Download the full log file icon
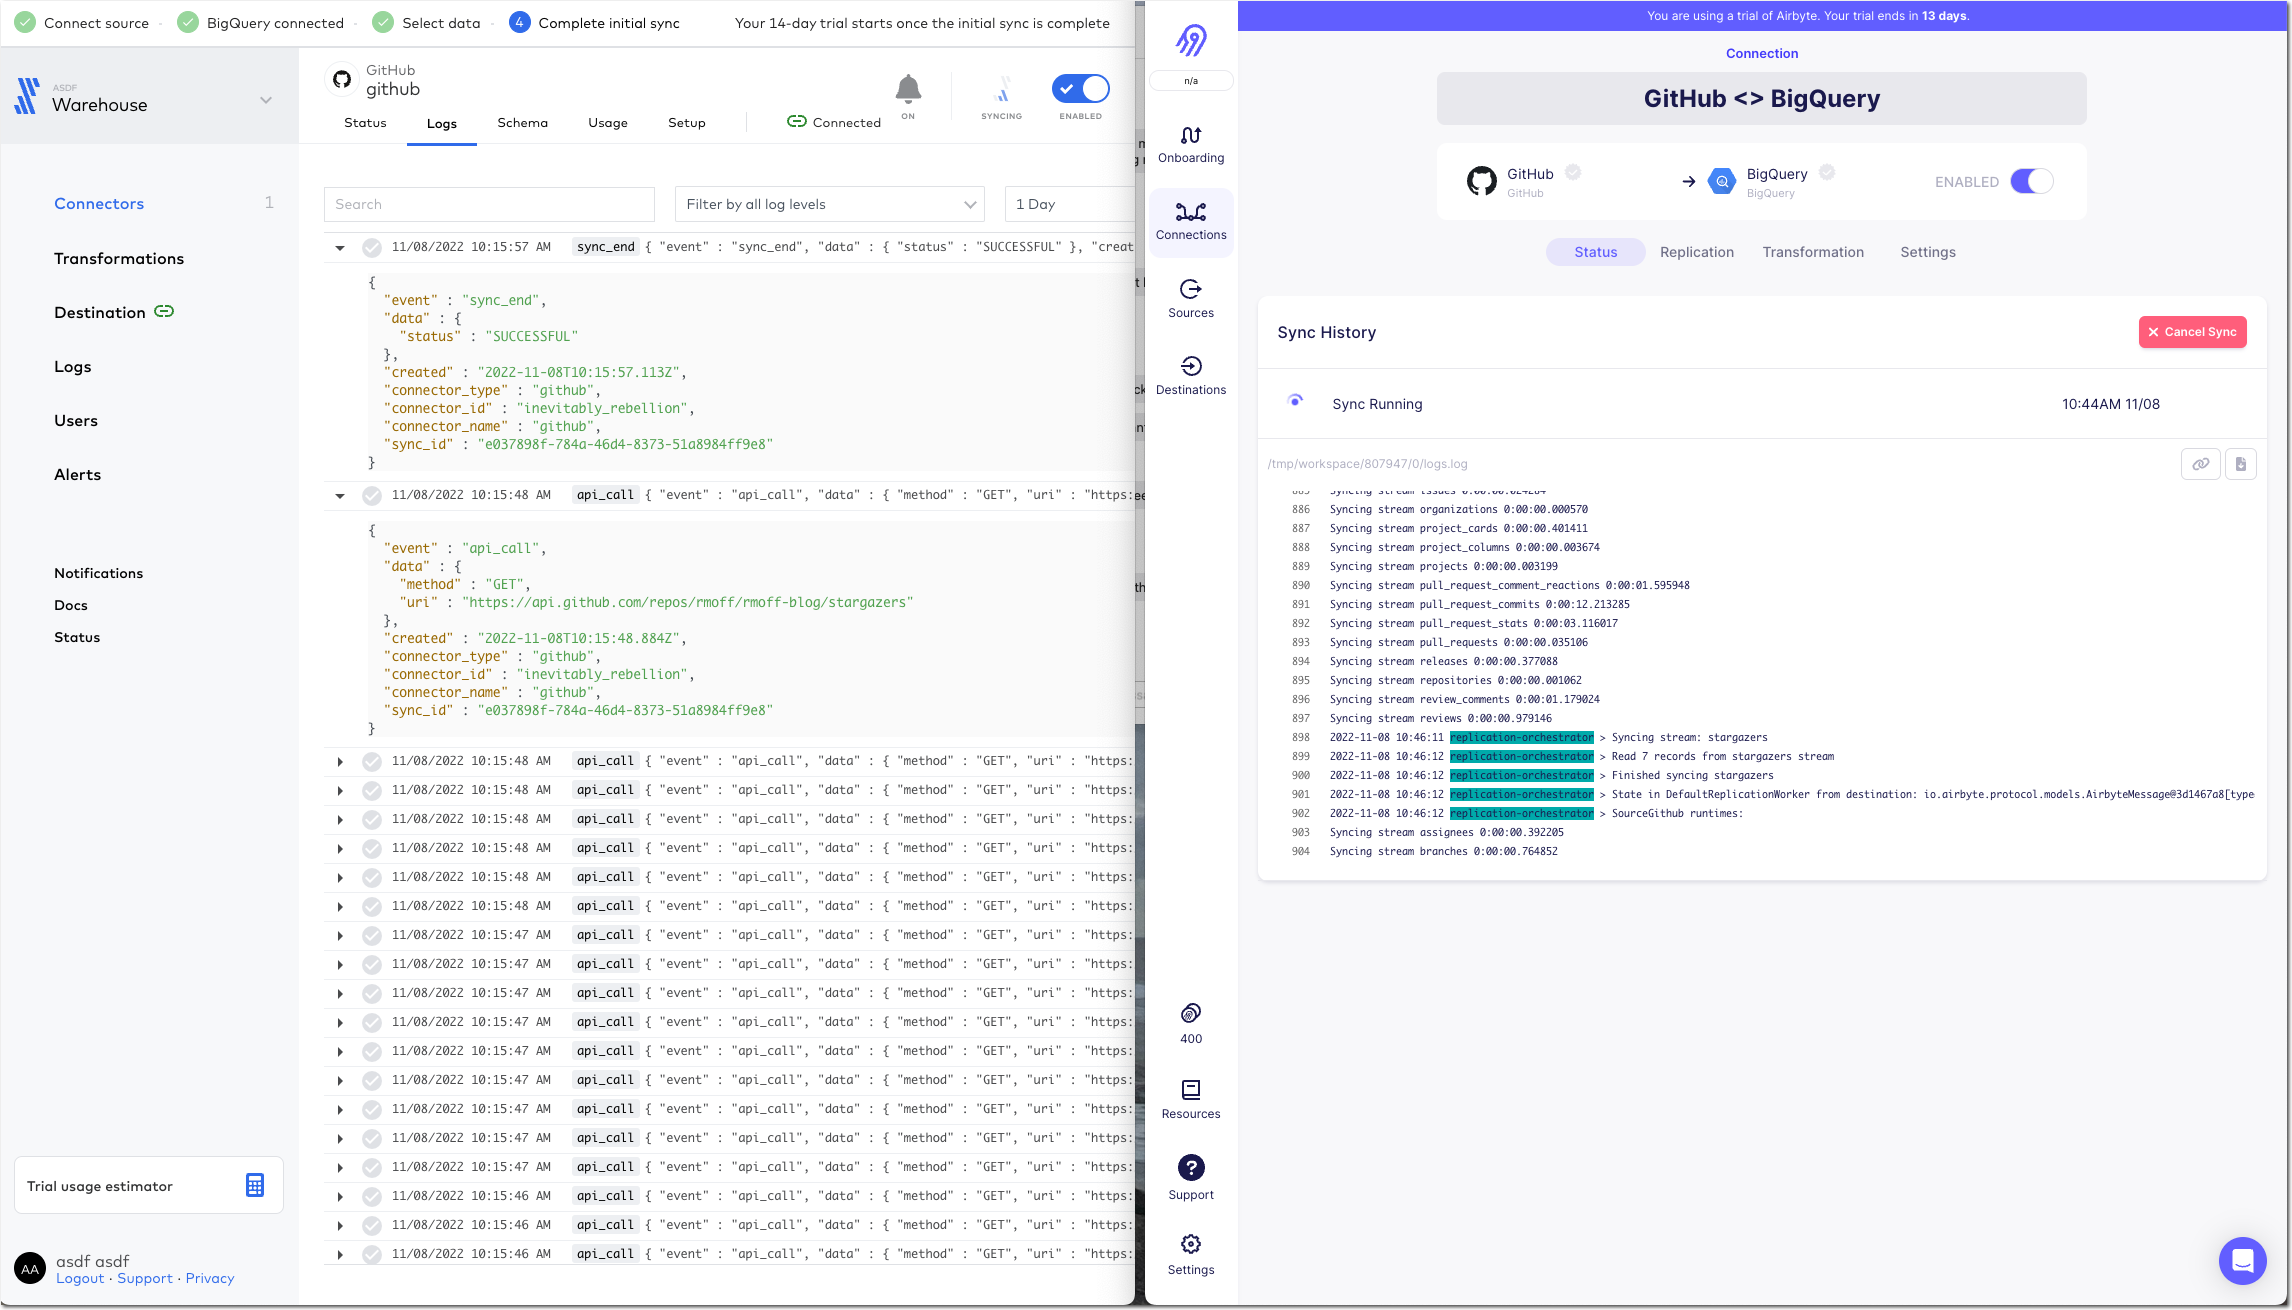Viewport: 2292px width, 1310px height. click(x=2239, y=463)
